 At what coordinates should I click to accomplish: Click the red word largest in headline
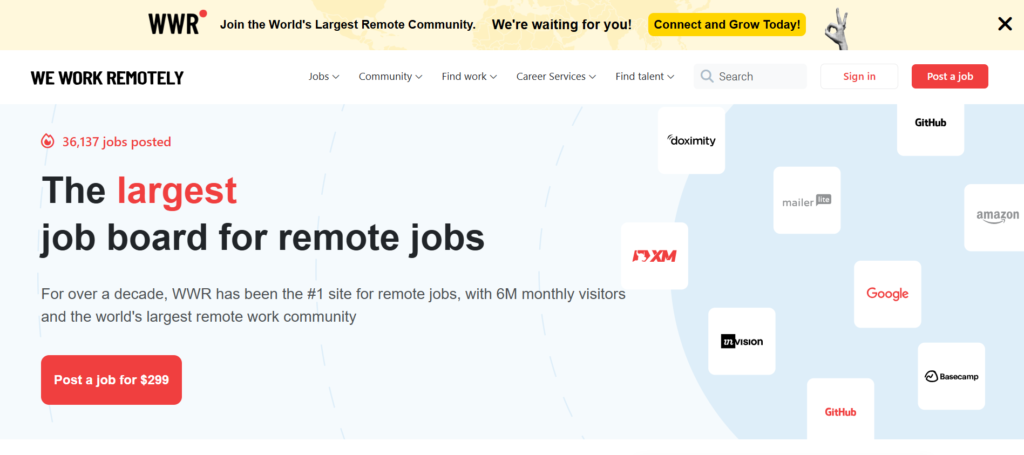[x=177, y=191]
